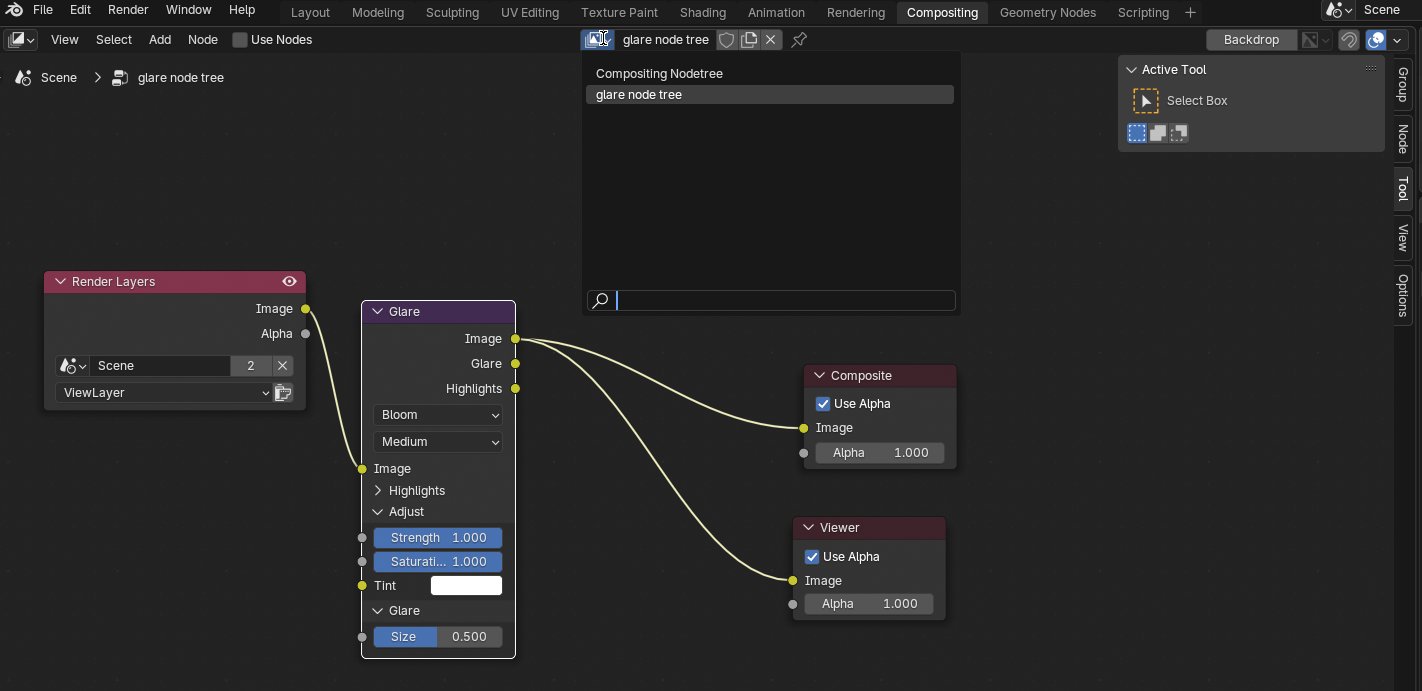Open the node tree browse icon

[x=597, y=40]
